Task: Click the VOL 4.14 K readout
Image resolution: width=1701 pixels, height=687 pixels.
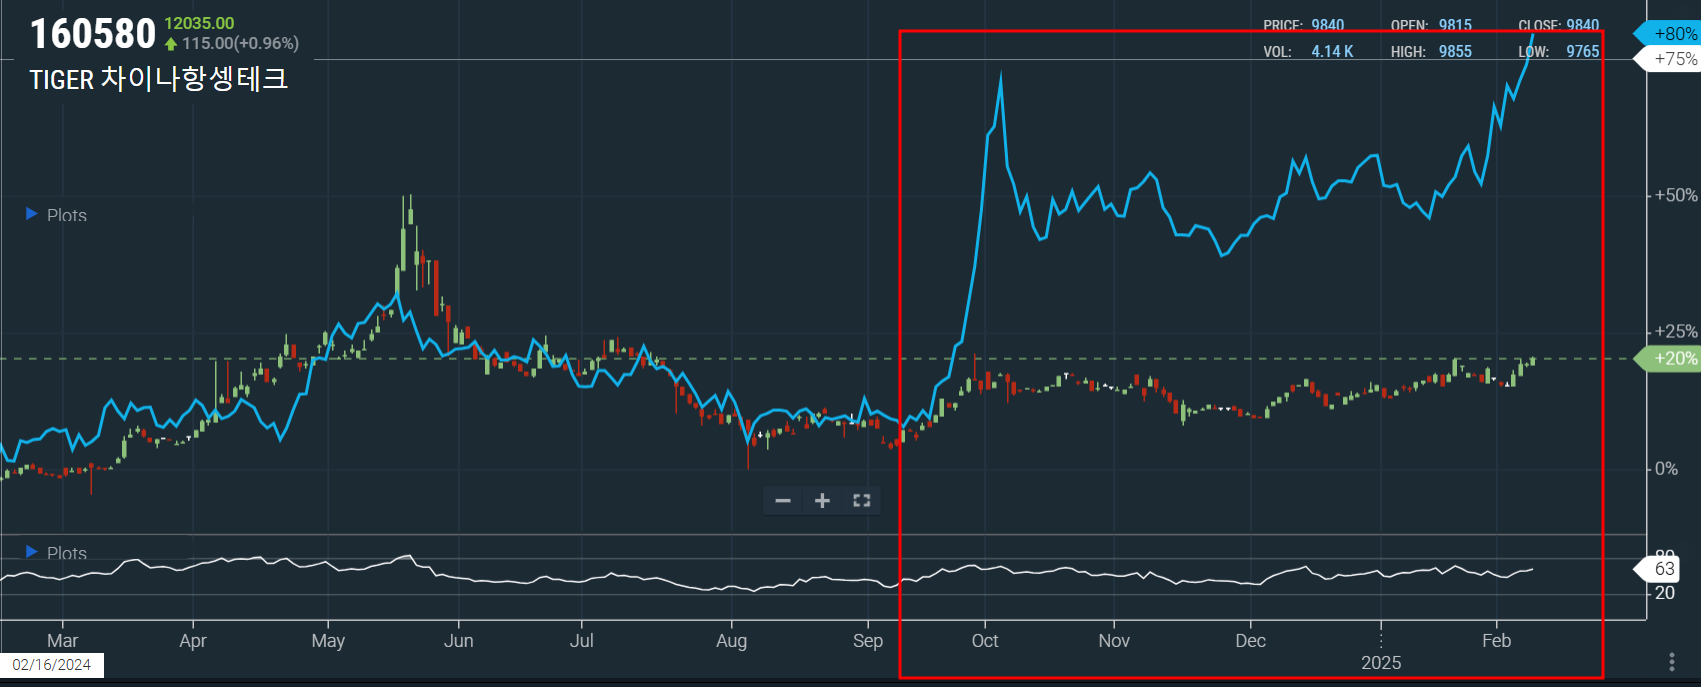Action: (x=1309, y=52)
